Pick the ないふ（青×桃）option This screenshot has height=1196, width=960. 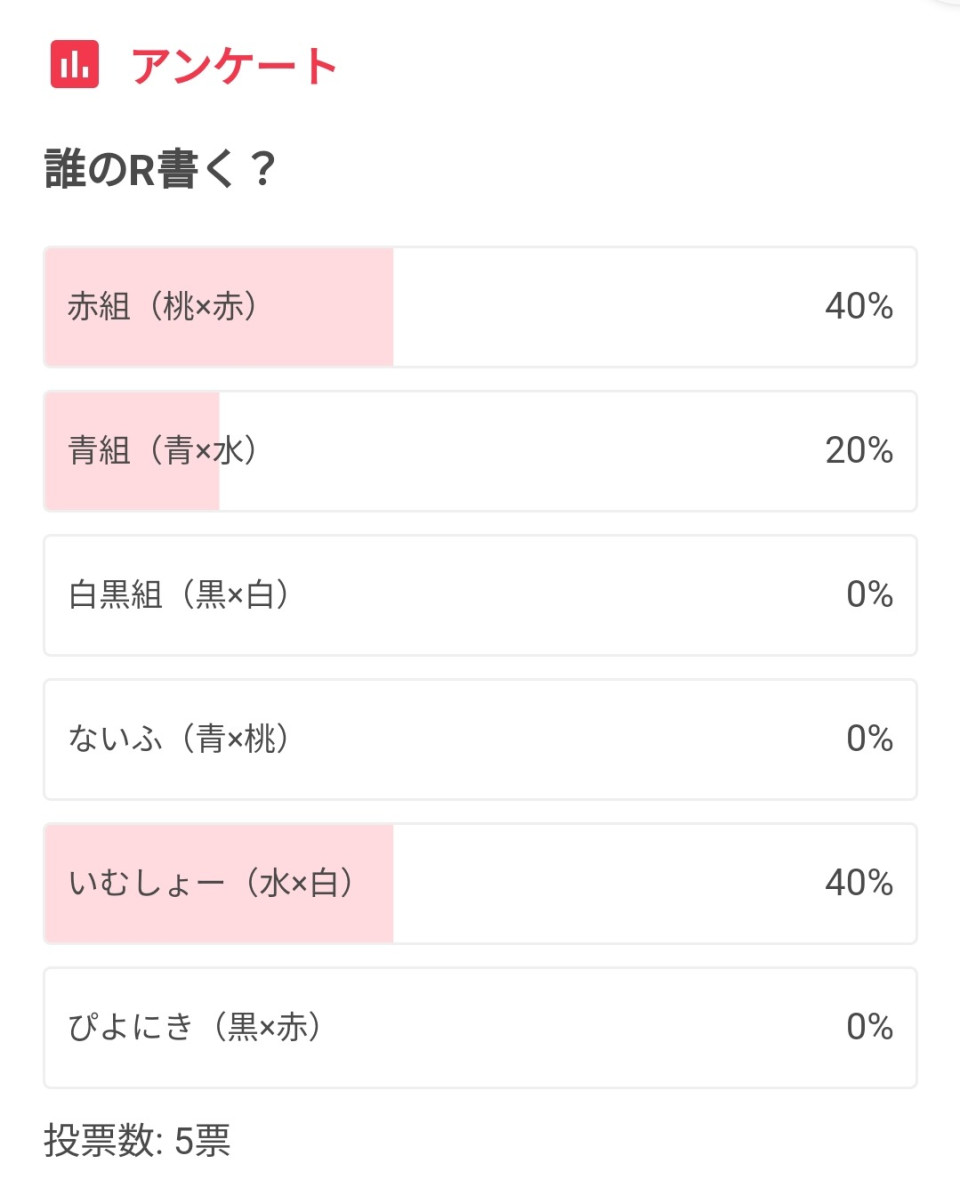[x=179, y=739]
